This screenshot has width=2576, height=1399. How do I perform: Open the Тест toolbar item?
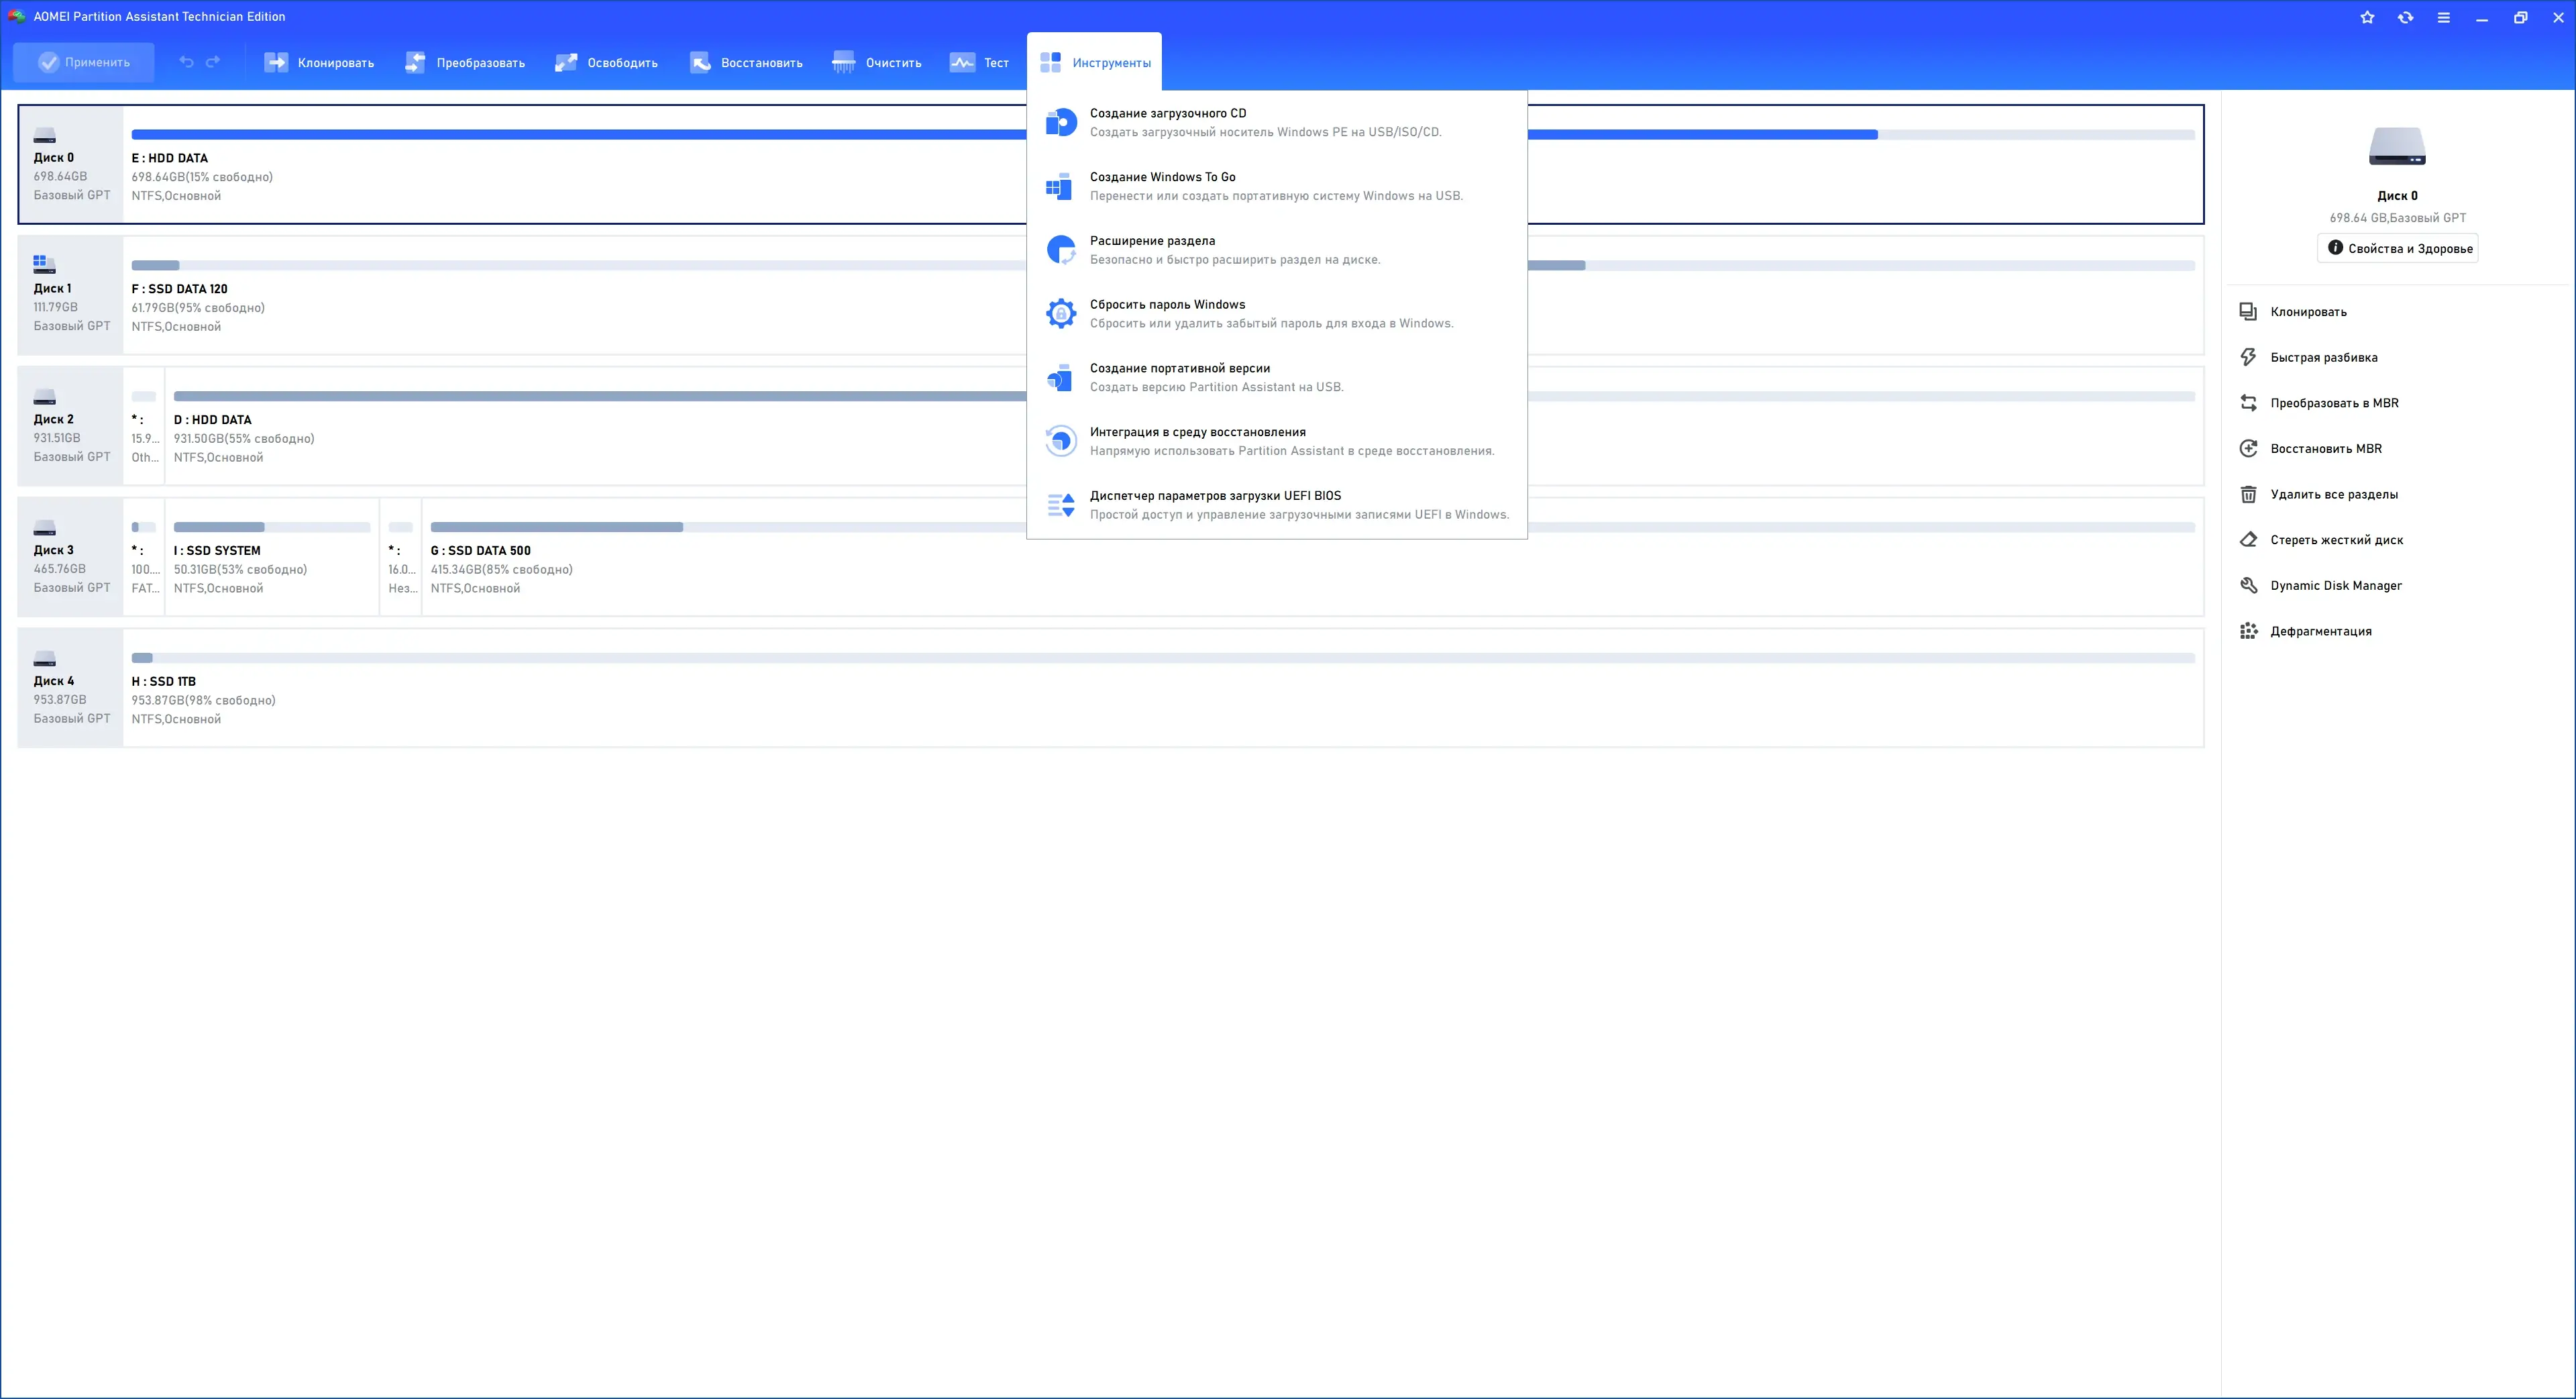(979, 62)
